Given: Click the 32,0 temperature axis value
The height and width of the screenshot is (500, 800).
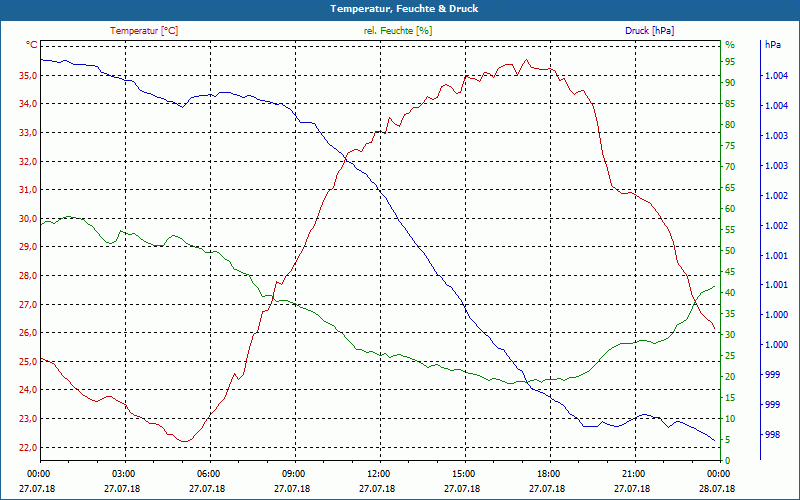Looking at the screenshot, I should point(28,161).
